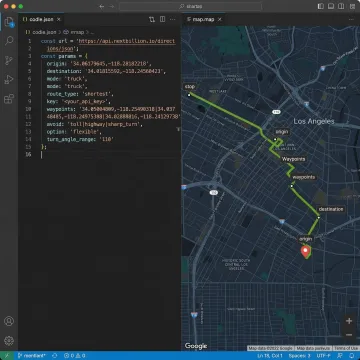Open the Extensions view

point(9,99)
